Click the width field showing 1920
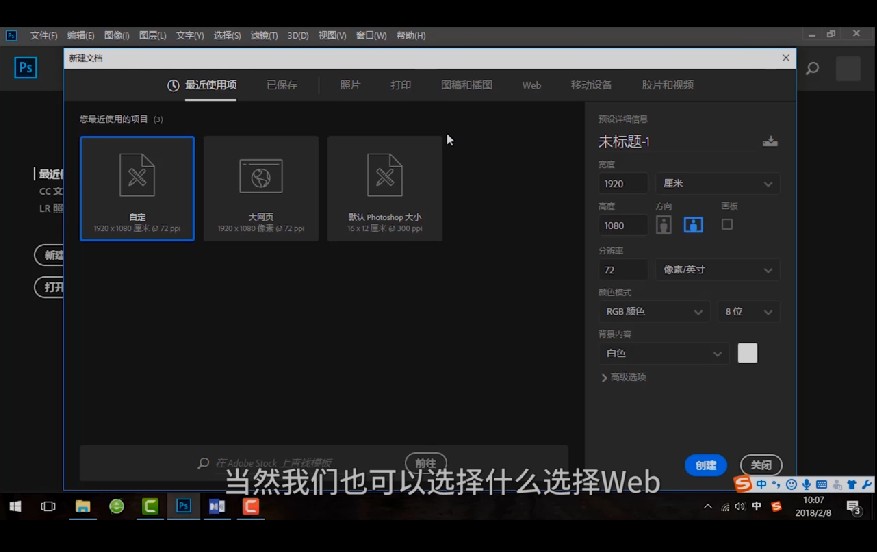The height and width of the screenshot is (552, 877). tap(623, 183)
